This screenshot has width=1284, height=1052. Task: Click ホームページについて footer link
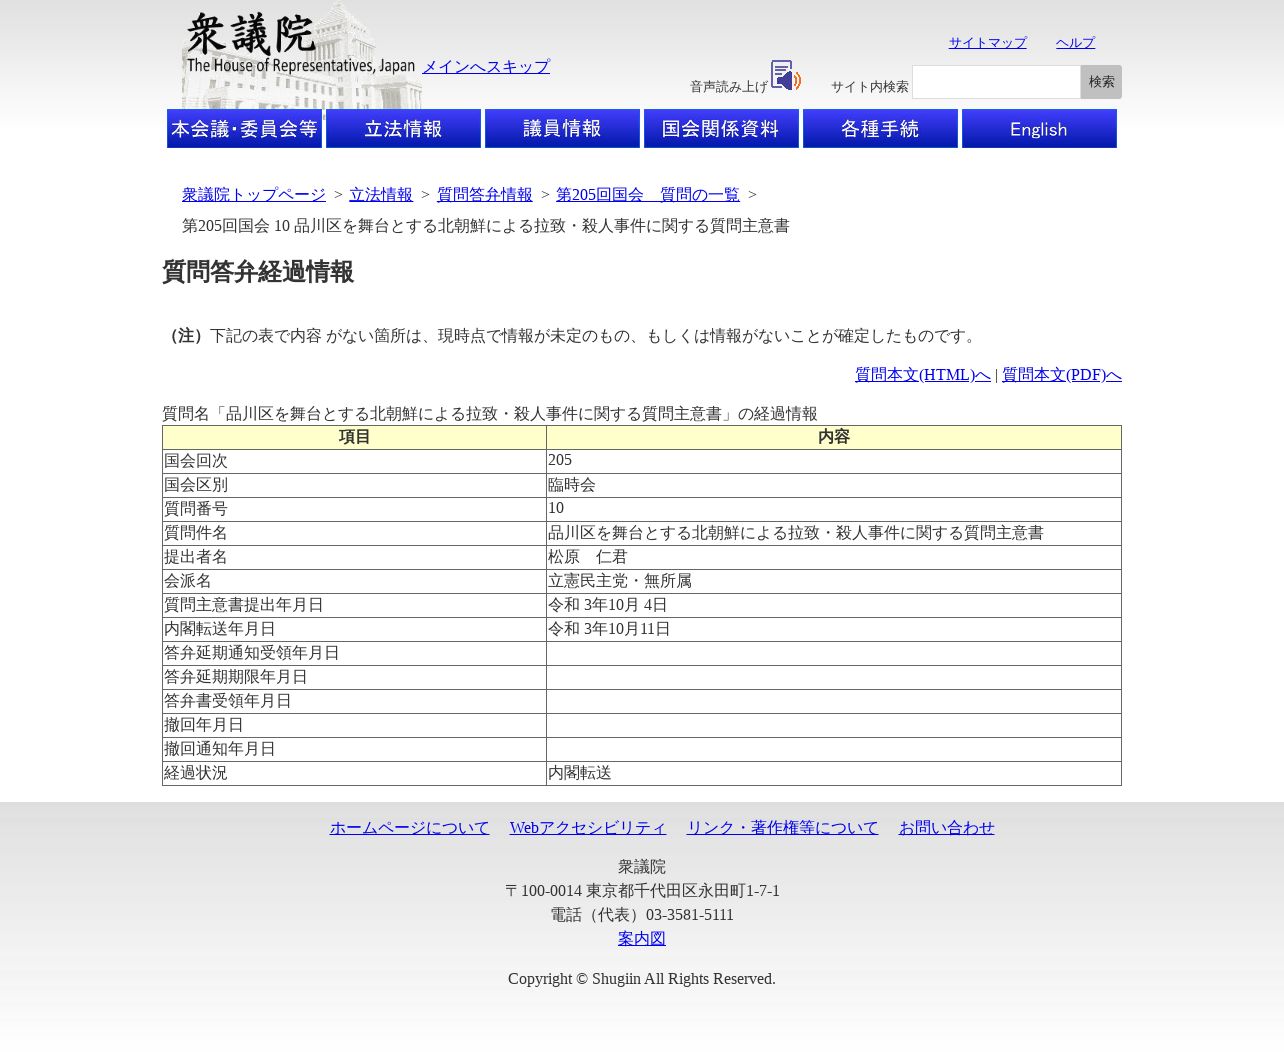point(410,827)
